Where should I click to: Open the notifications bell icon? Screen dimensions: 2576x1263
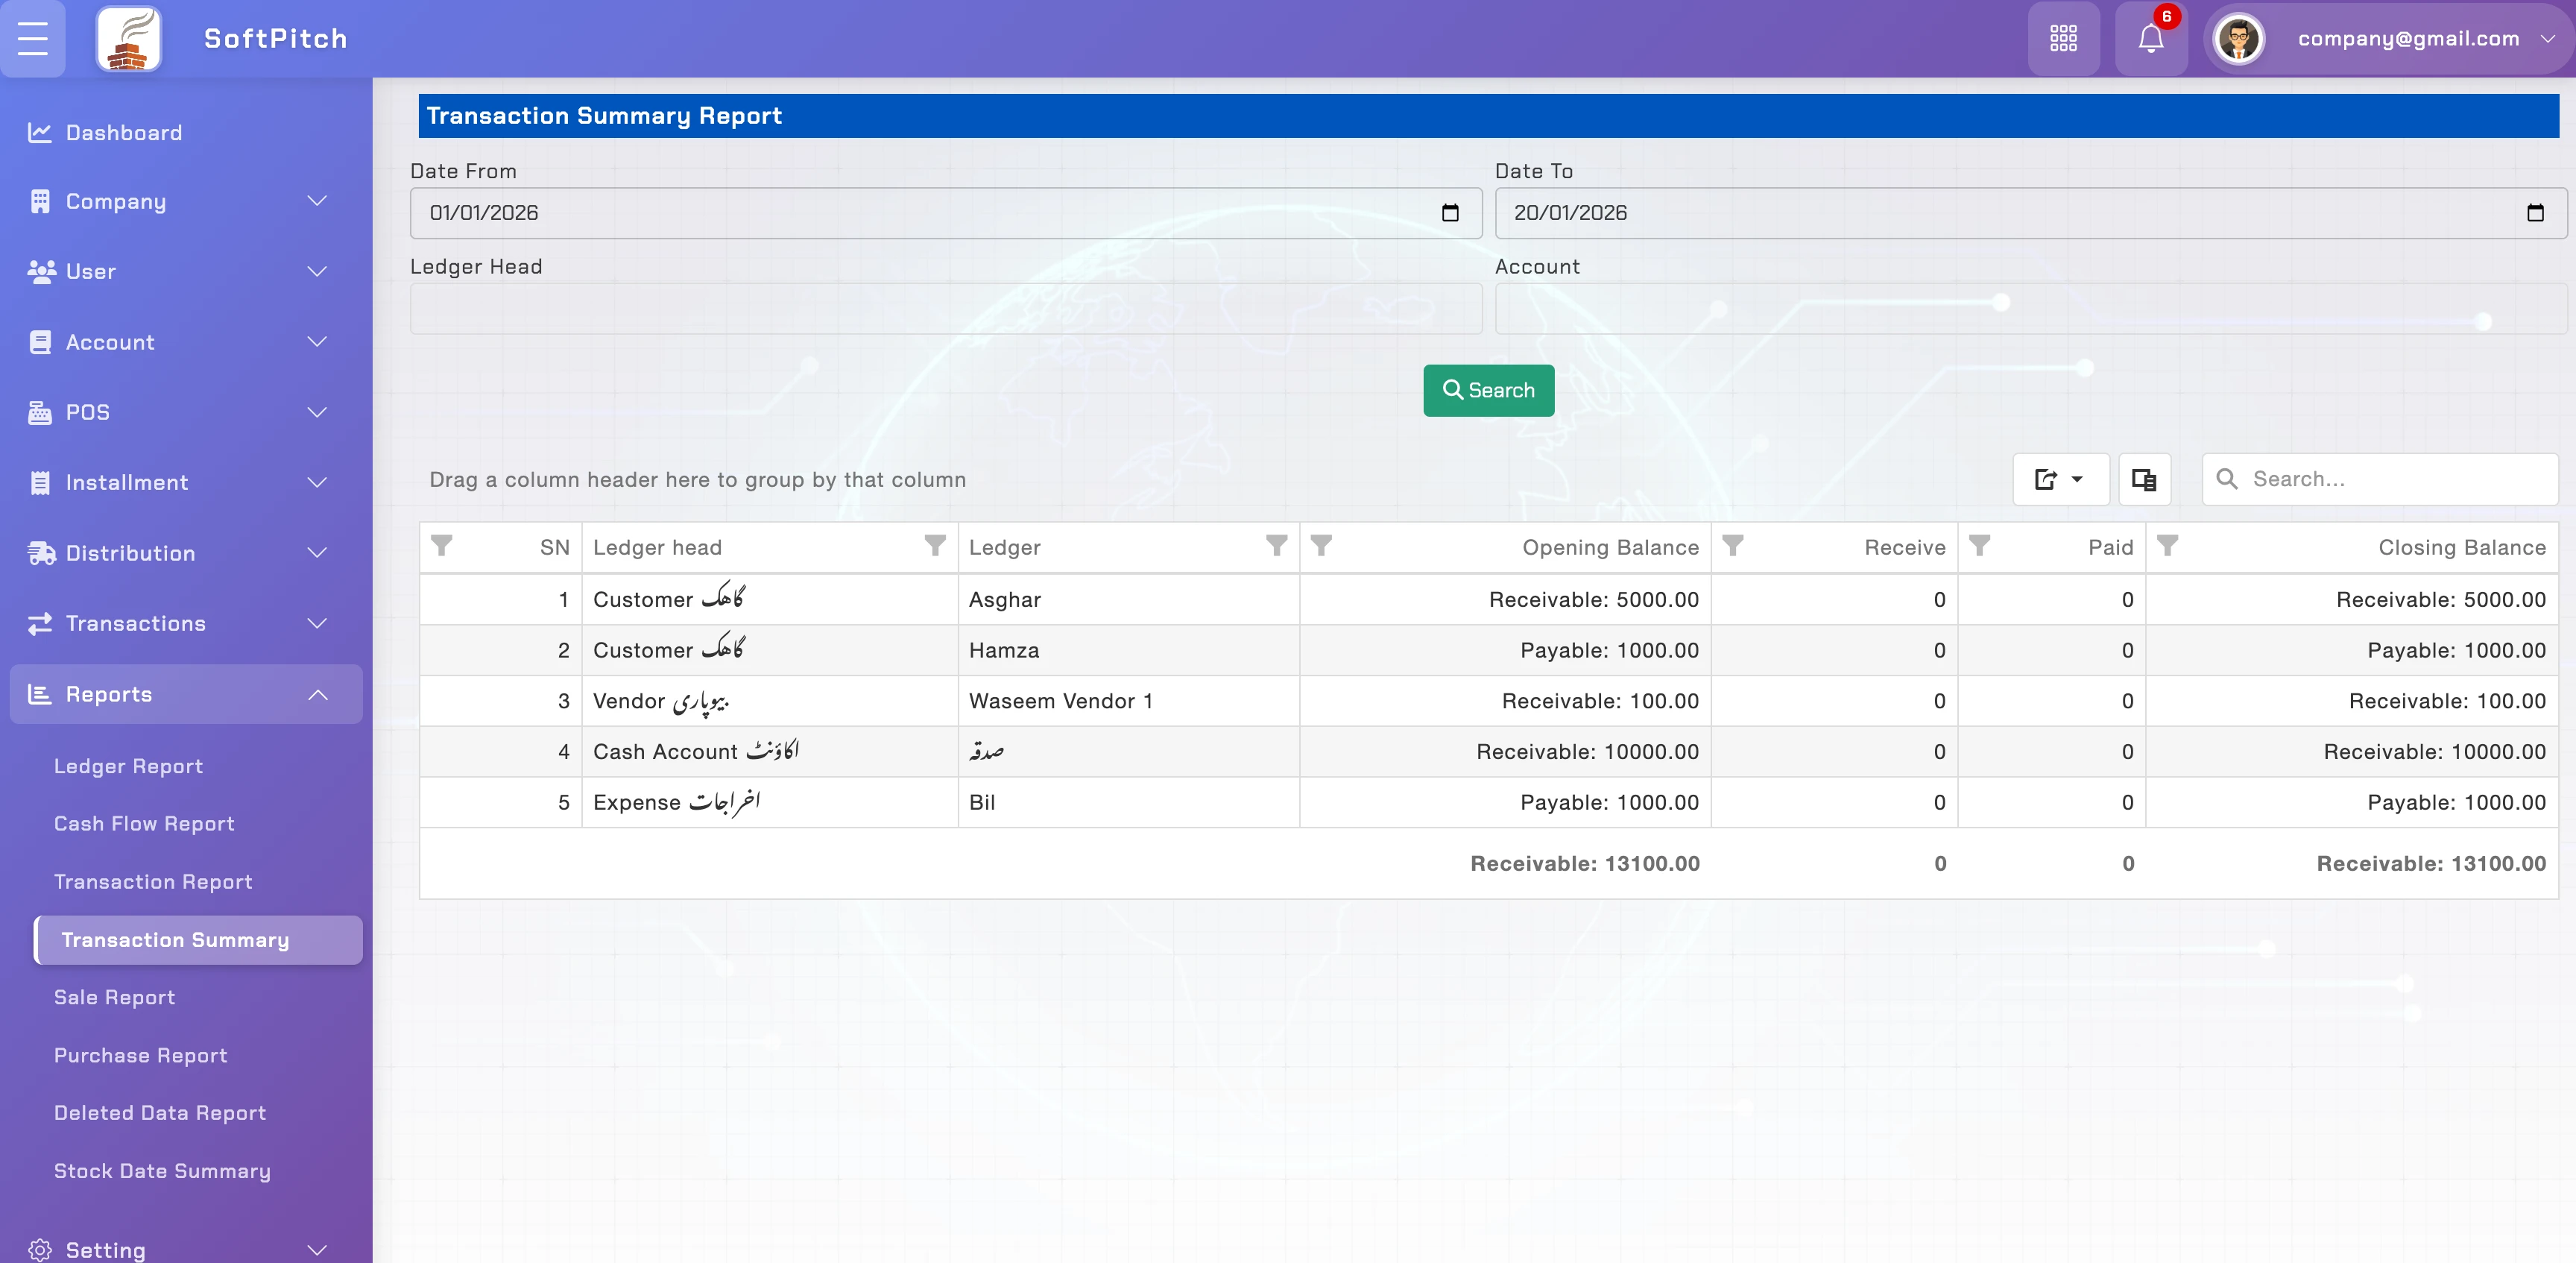point(2150,38)
